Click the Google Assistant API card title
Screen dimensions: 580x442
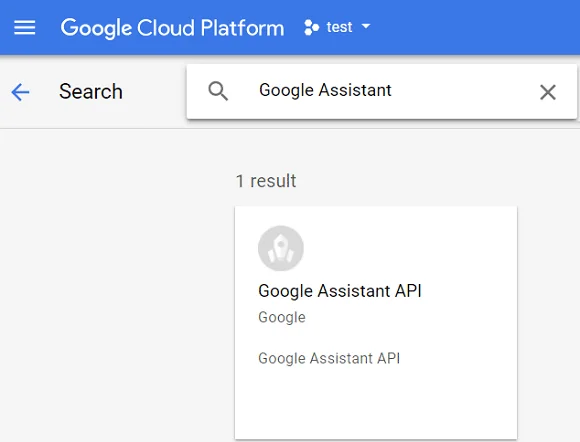click(340, 291)
